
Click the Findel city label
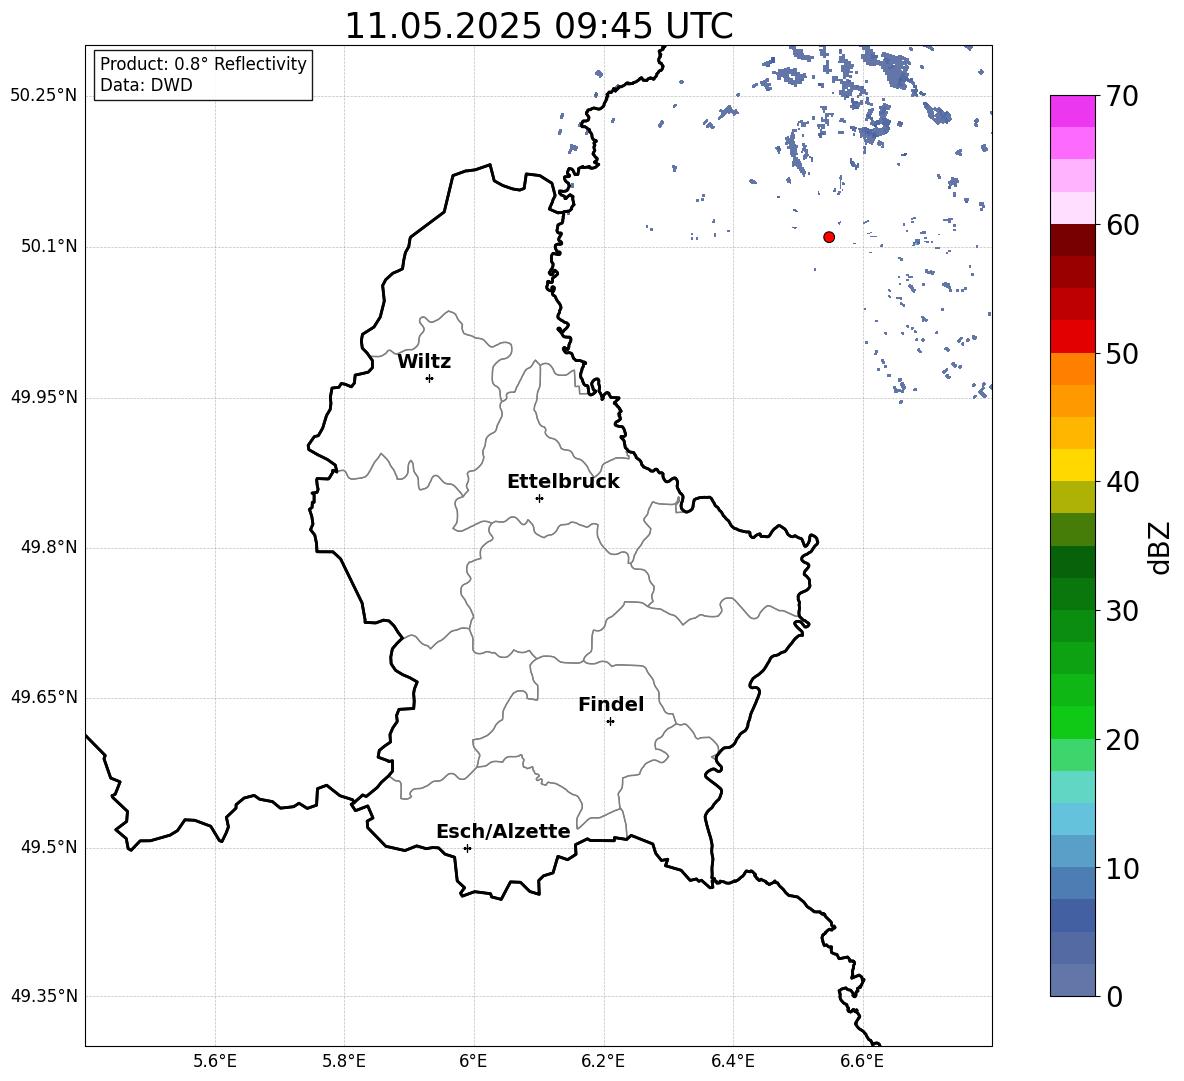tap(611, 704)
